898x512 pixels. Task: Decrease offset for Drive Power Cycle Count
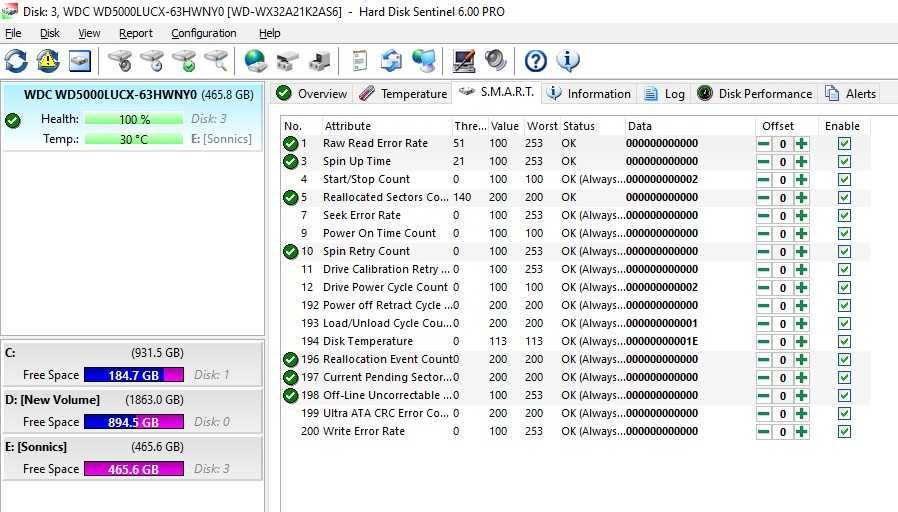pos(763,287)
